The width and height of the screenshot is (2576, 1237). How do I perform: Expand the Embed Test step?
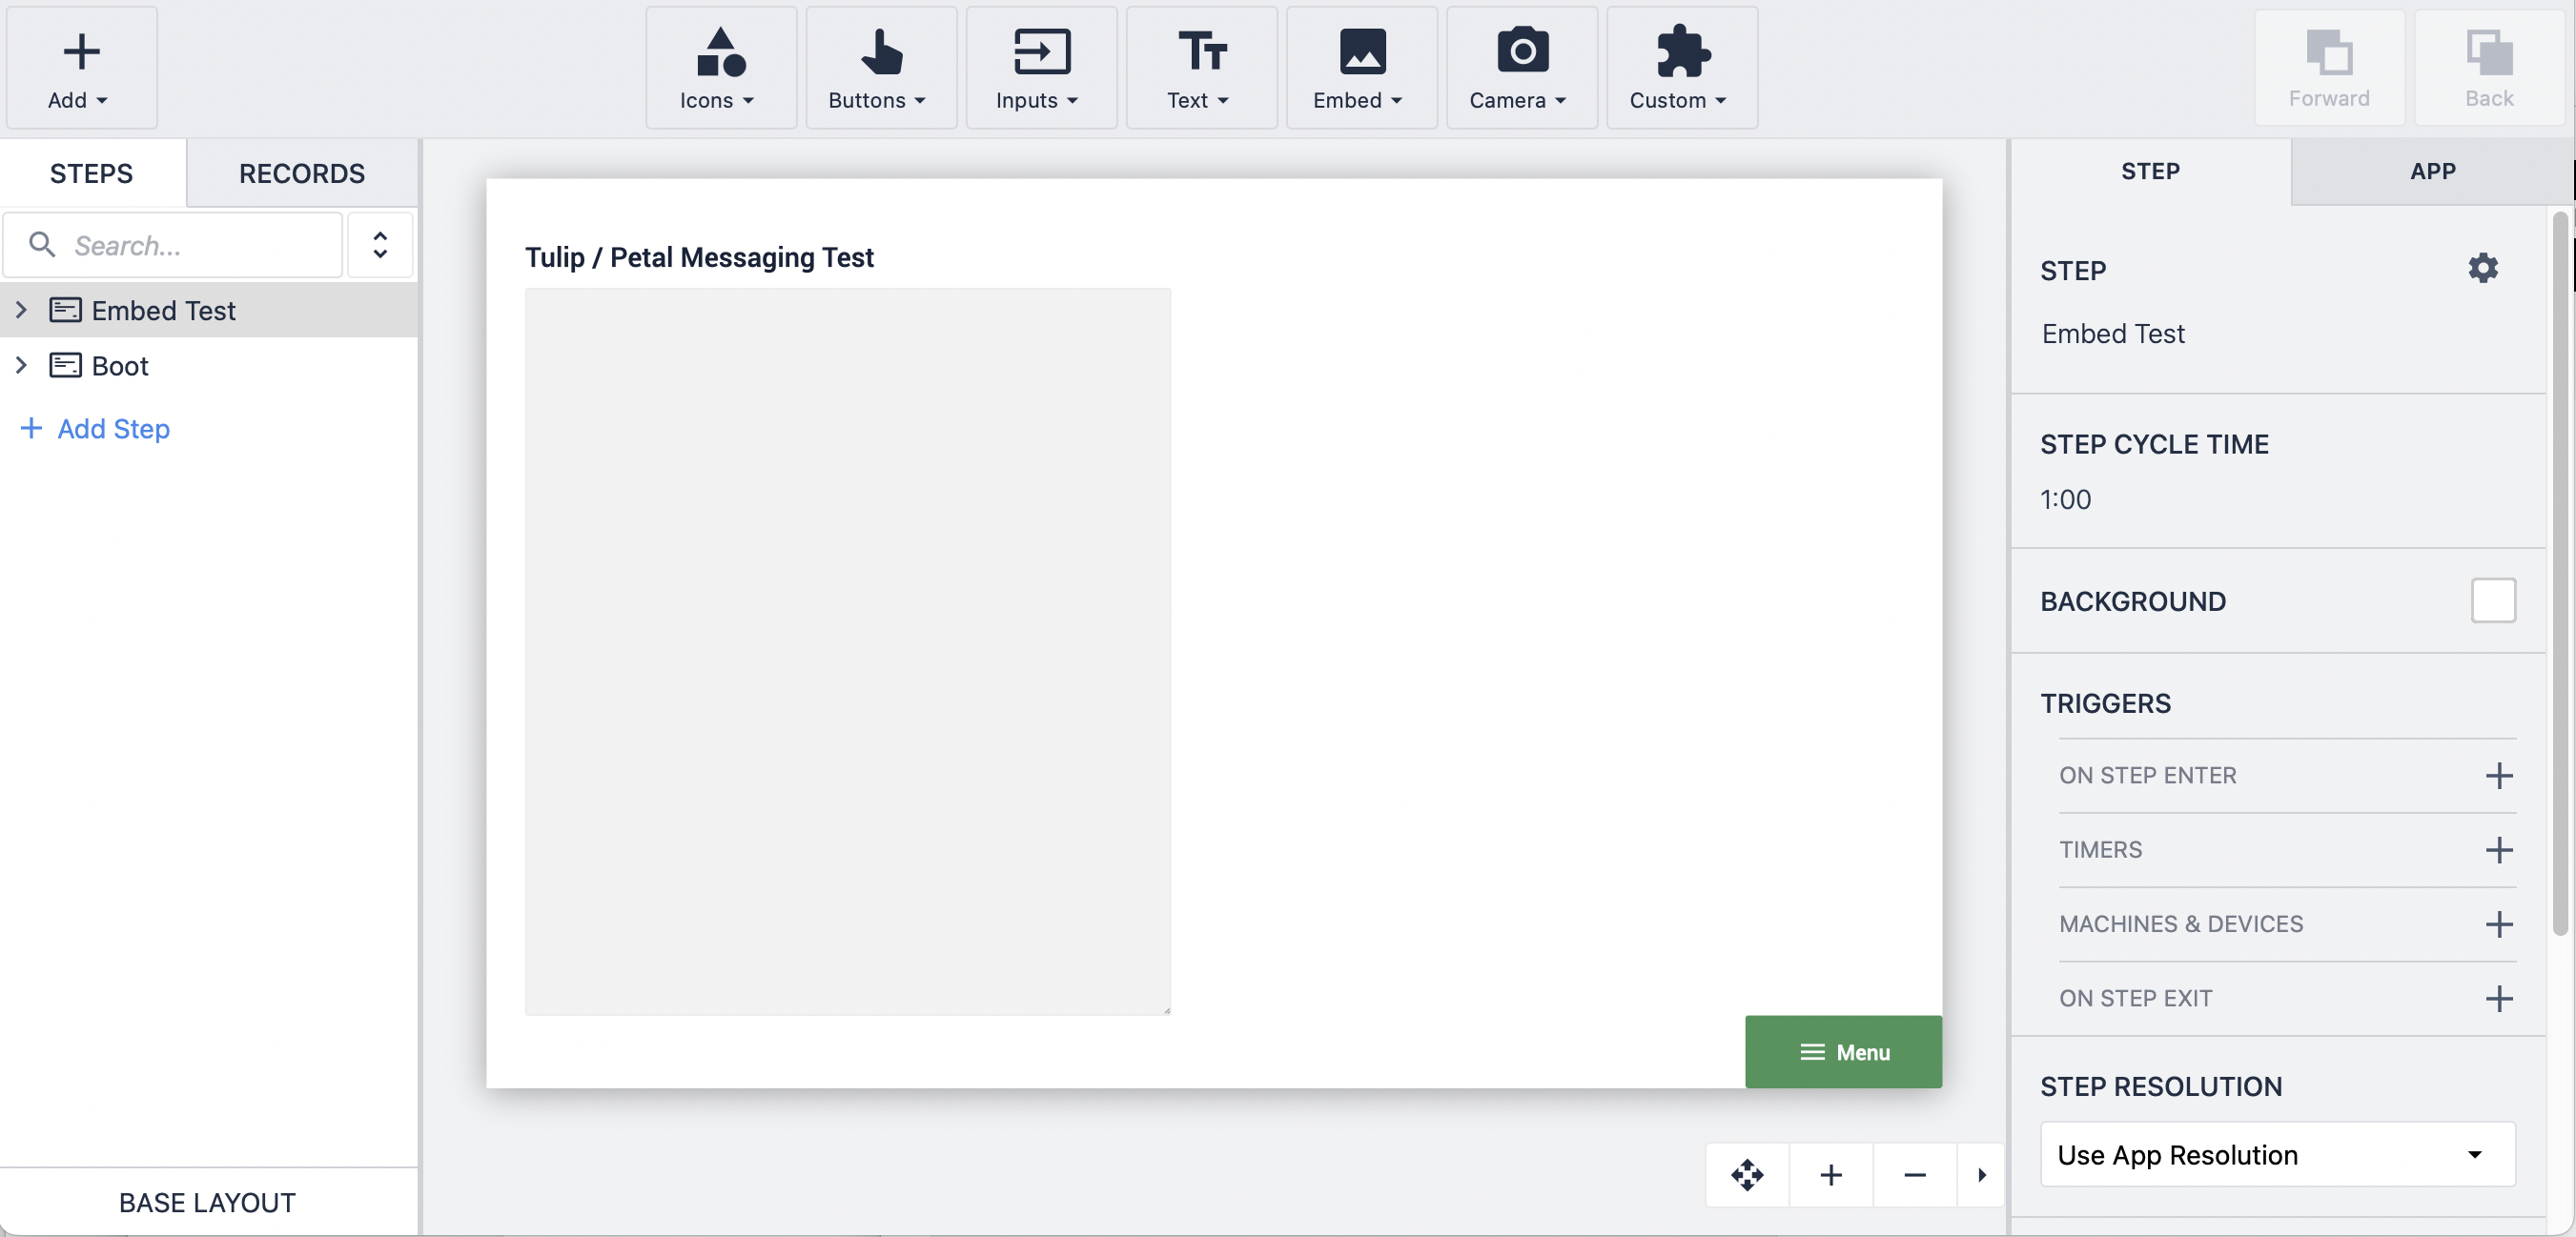point(21,310)
